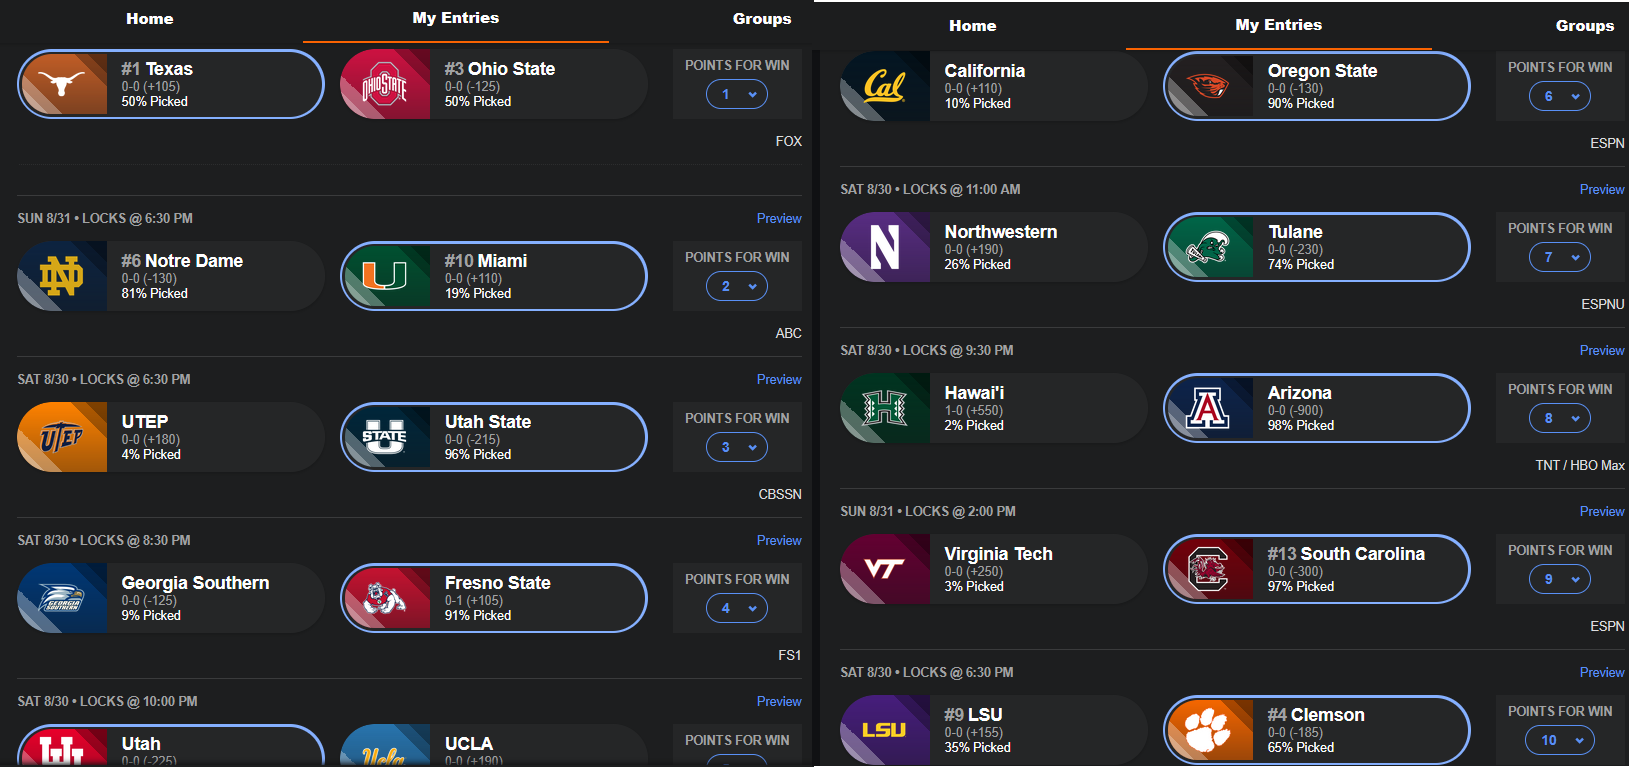Open points dropdown for Texas vs Ohio State
Viewport: 1629px width, 767px height.
point(737,94)
